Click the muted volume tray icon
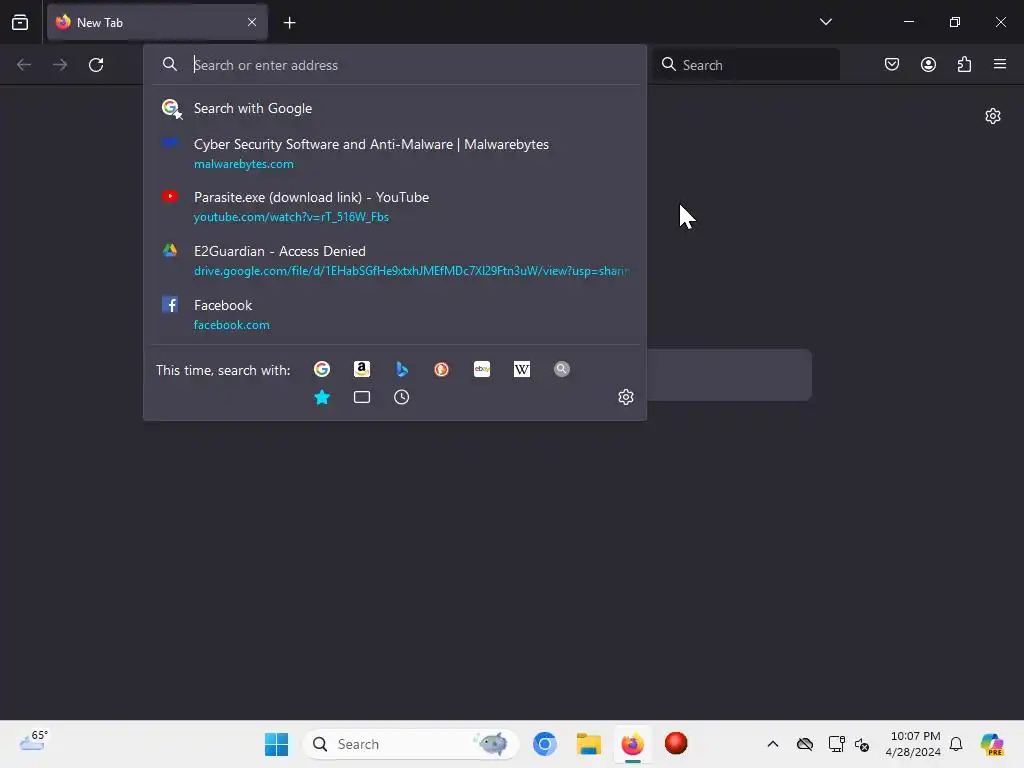Screen dimensions: 1024x768 tap(862, 744)
